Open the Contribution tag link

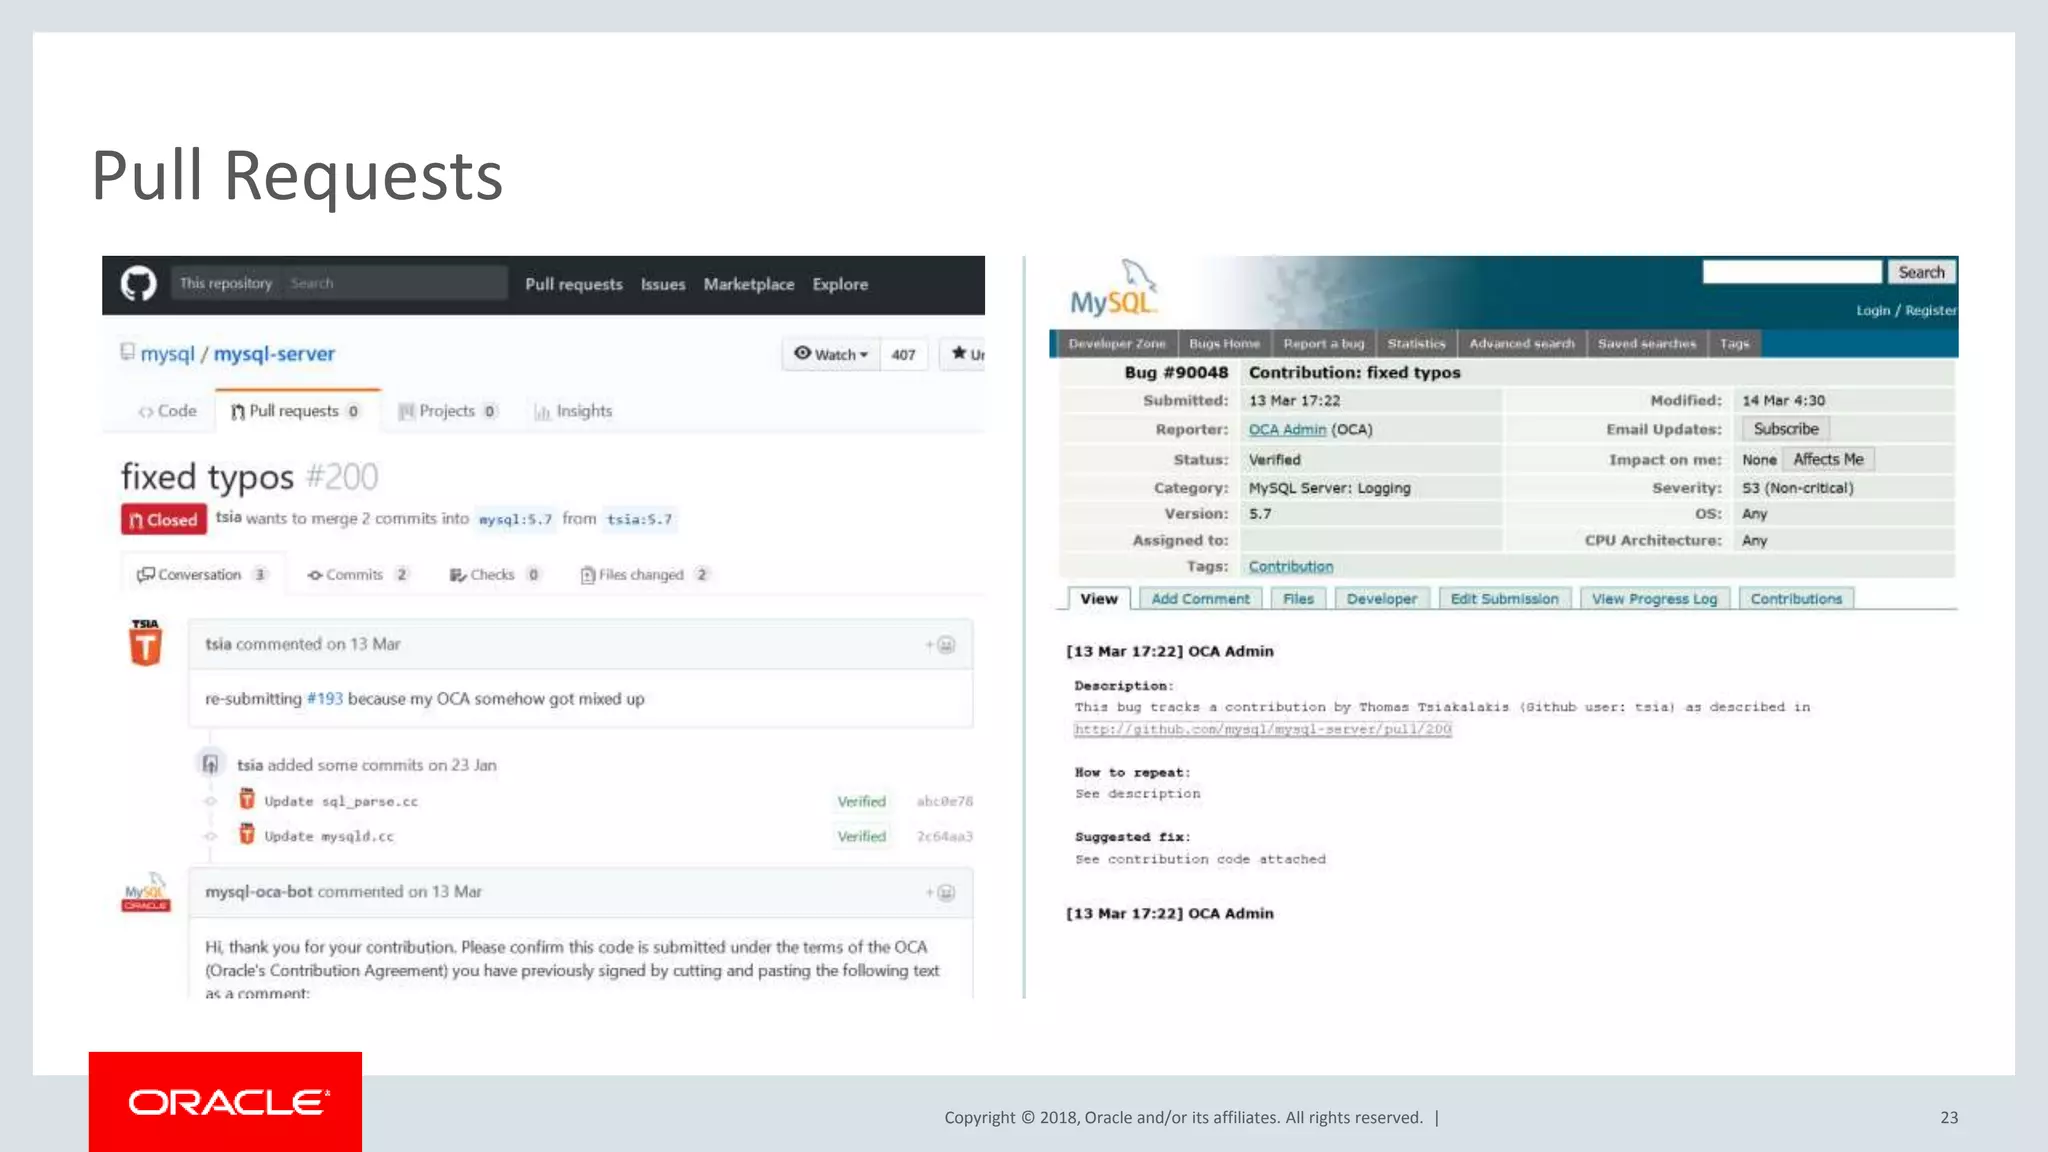click(1291, 567)
